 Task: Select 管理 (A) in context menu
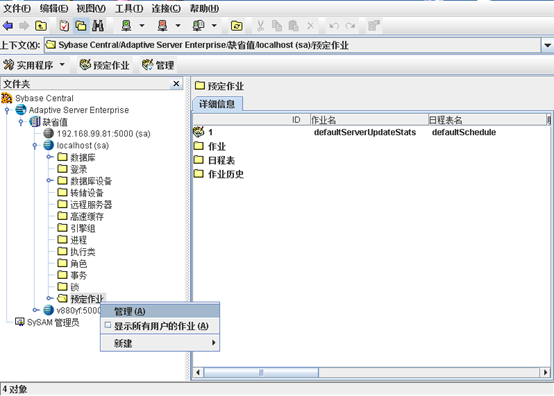click(x=160, y=311)
